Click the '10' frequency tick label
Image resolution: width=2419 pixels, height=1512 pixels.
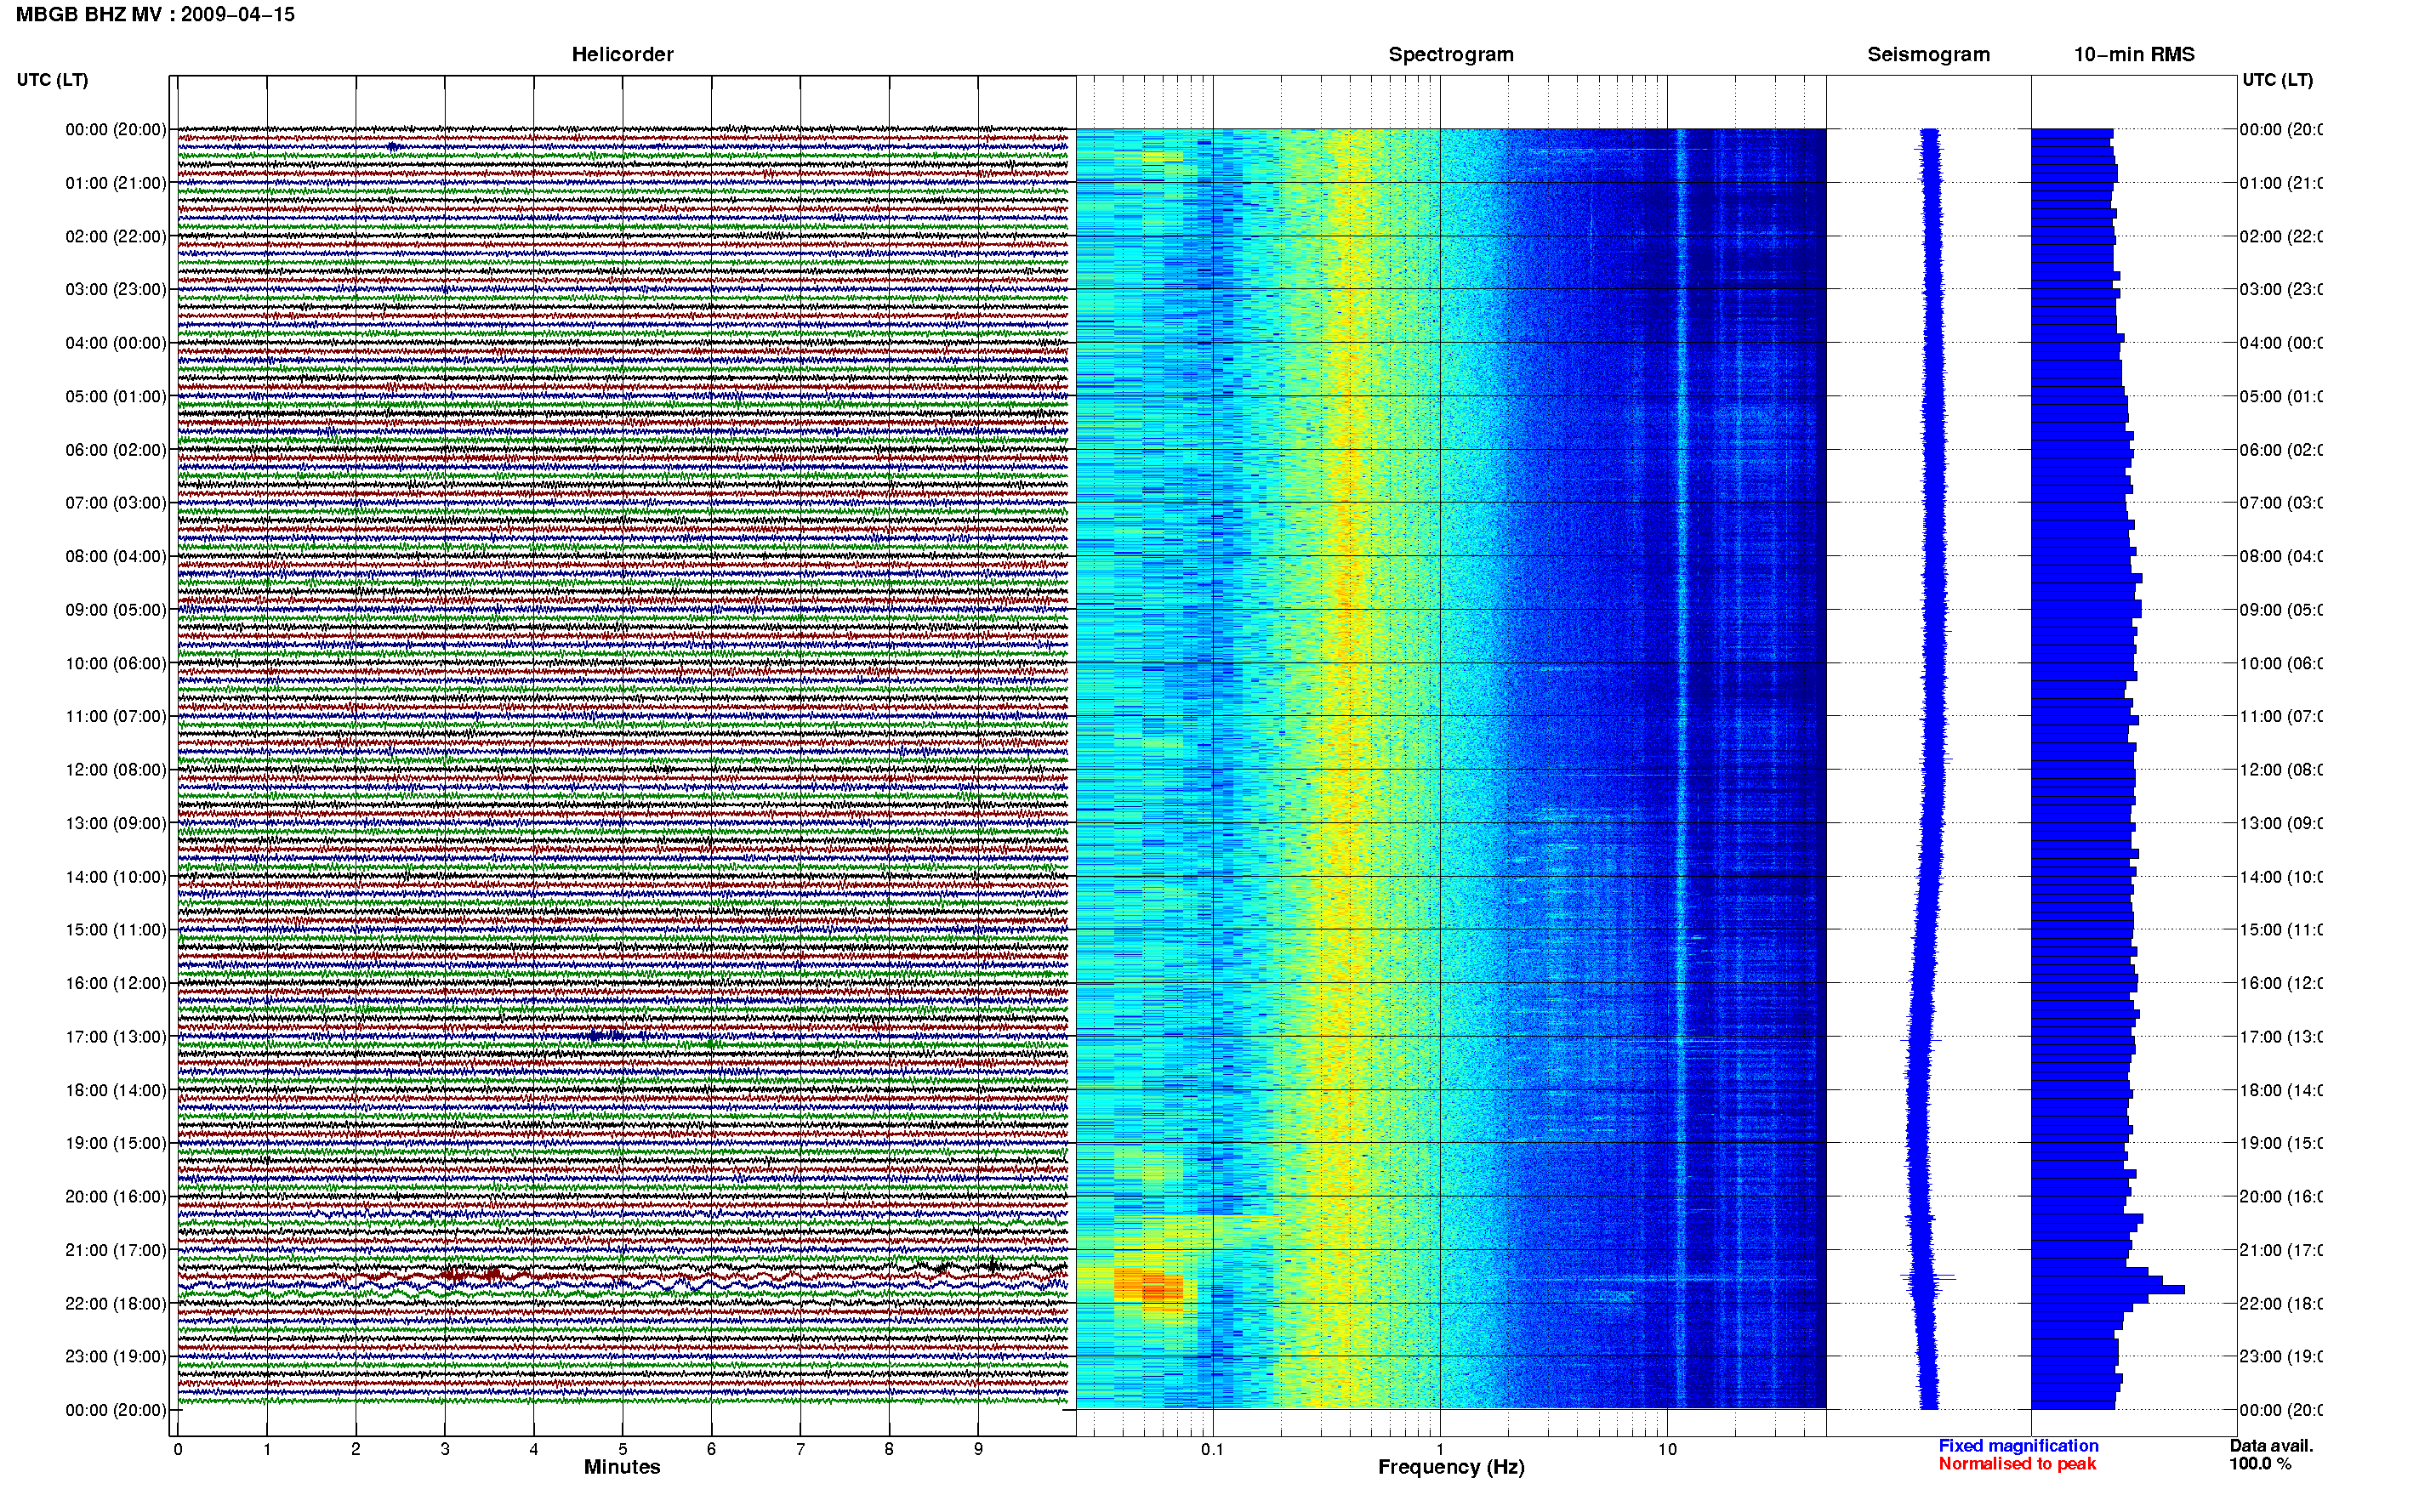pyautogui.click(x=1667, y=1449)
